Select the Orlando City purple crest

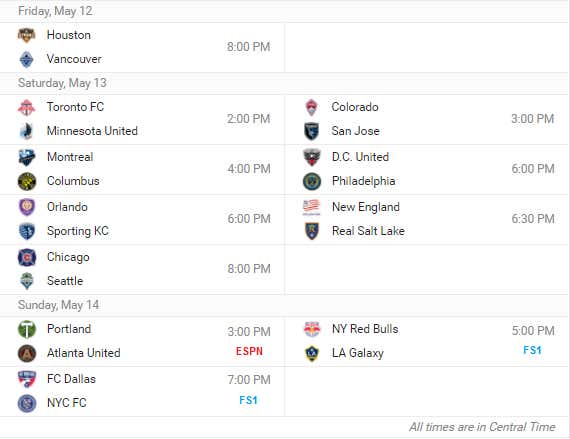(x=27, y=208)
